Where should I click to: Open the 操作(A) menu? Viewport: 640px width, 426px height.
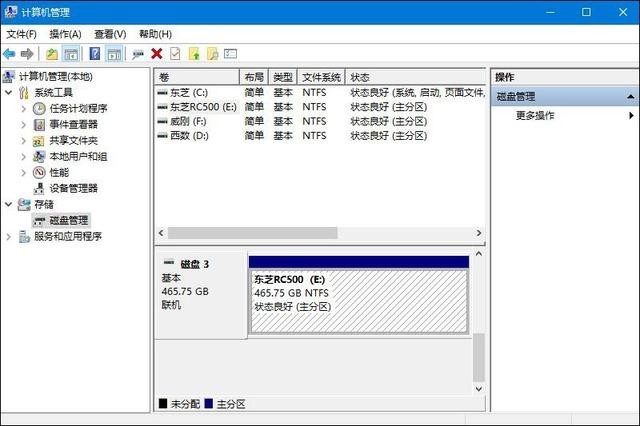[x=65, y=34]
